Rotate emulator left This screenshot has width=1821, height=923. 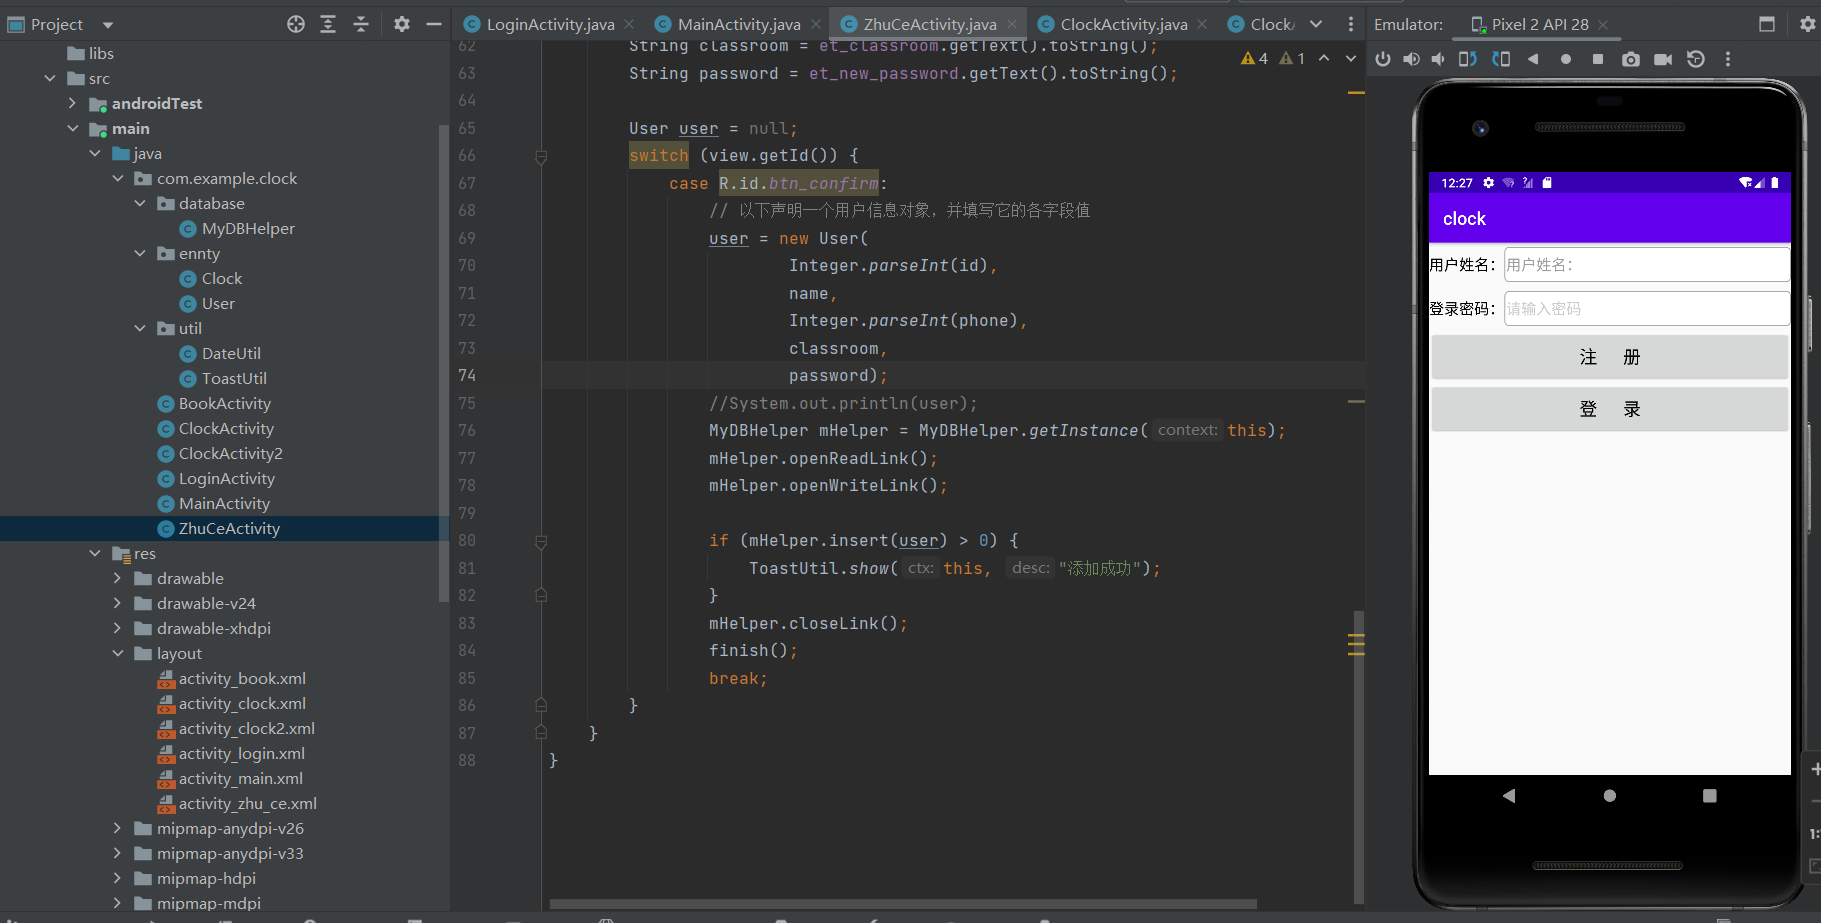(1468, 59)
